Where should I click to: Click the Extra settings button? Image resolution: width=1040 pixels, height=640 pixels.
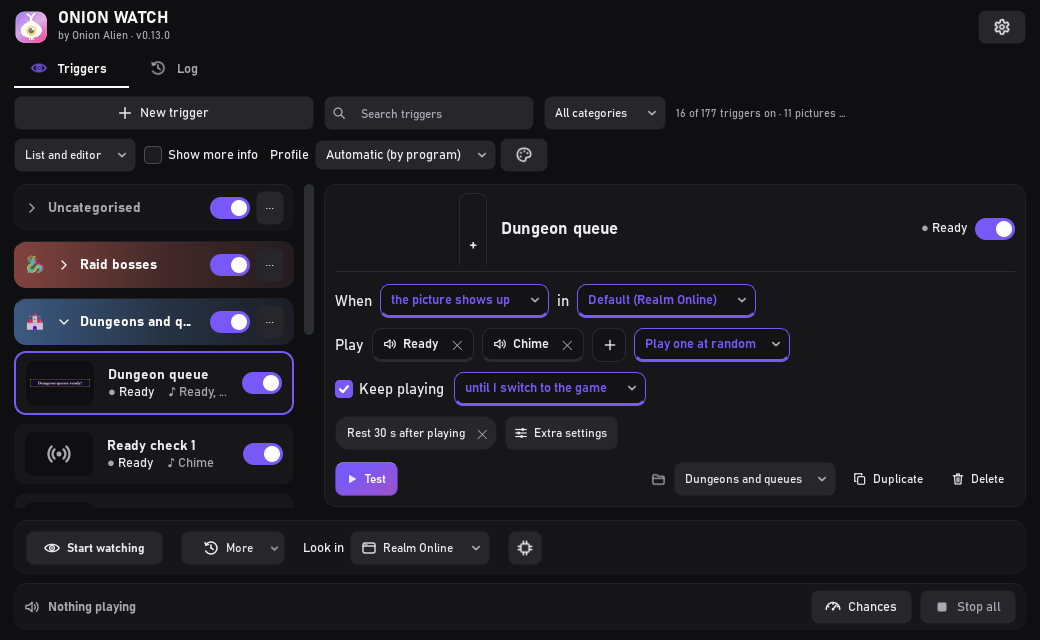tap(561, 433)
